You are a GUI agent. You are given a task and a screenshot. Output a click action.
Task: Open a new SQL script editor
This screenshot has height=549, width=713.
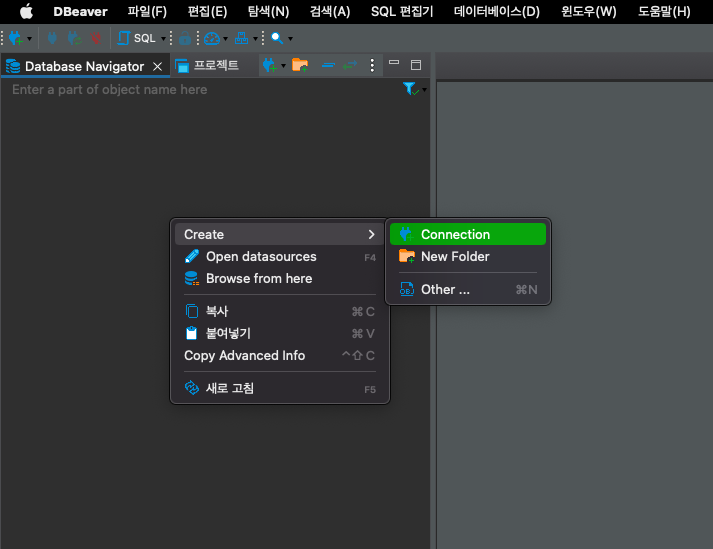pos(136,38)
